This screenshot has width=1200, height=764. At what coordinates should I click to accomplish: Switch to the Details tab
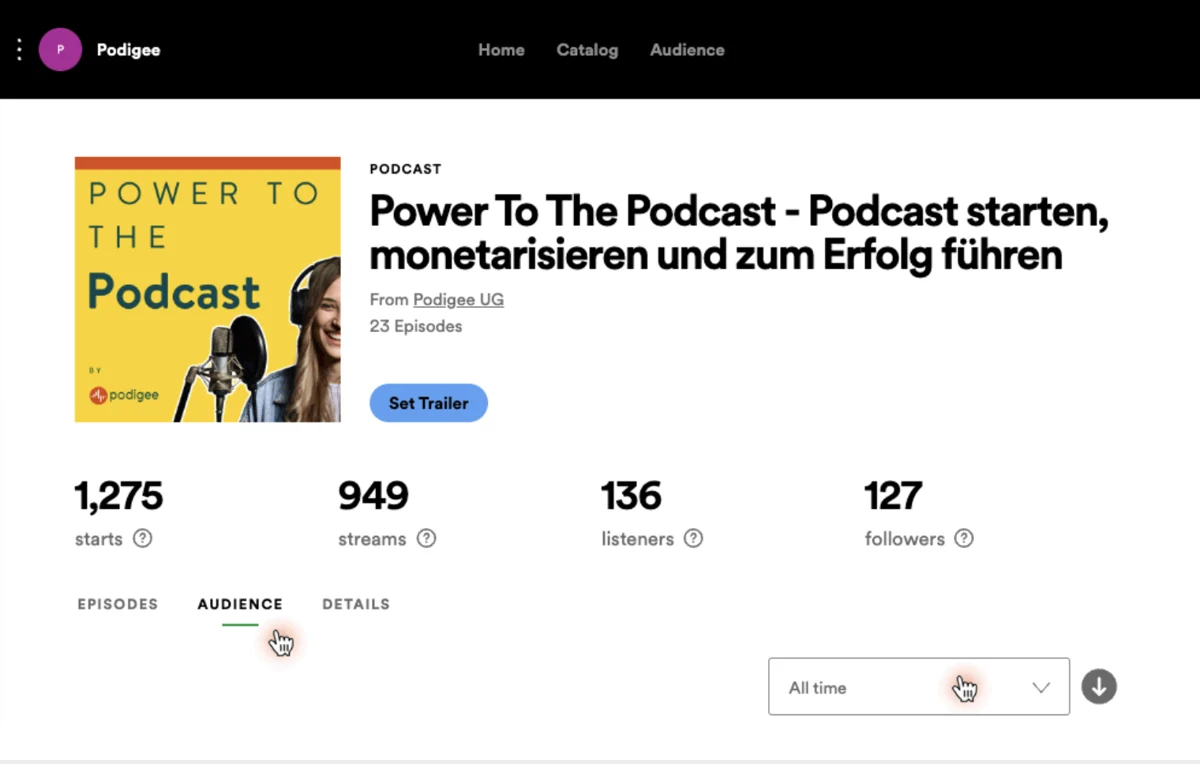coord(356,604)
